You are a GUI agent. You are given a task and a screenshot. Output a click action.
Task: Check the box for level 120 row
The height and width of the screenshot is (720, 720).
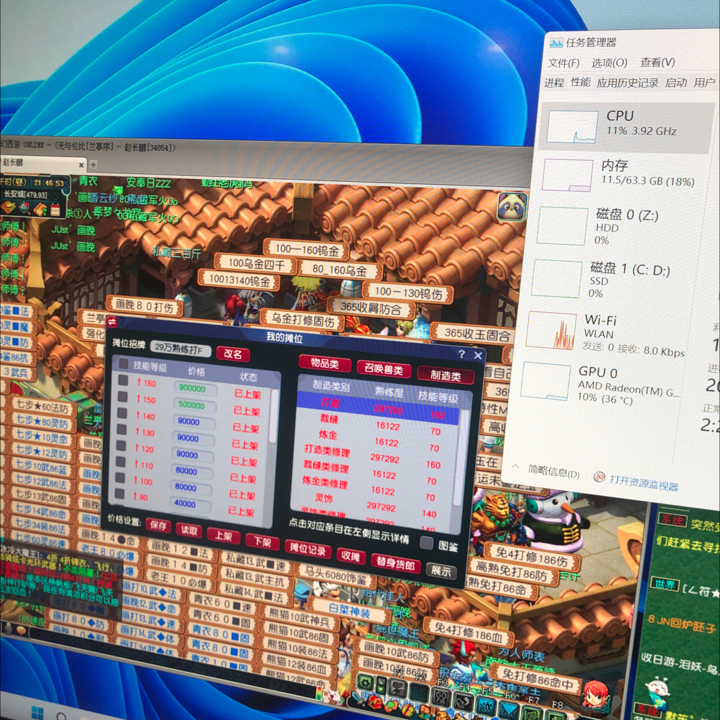point(121,445)
